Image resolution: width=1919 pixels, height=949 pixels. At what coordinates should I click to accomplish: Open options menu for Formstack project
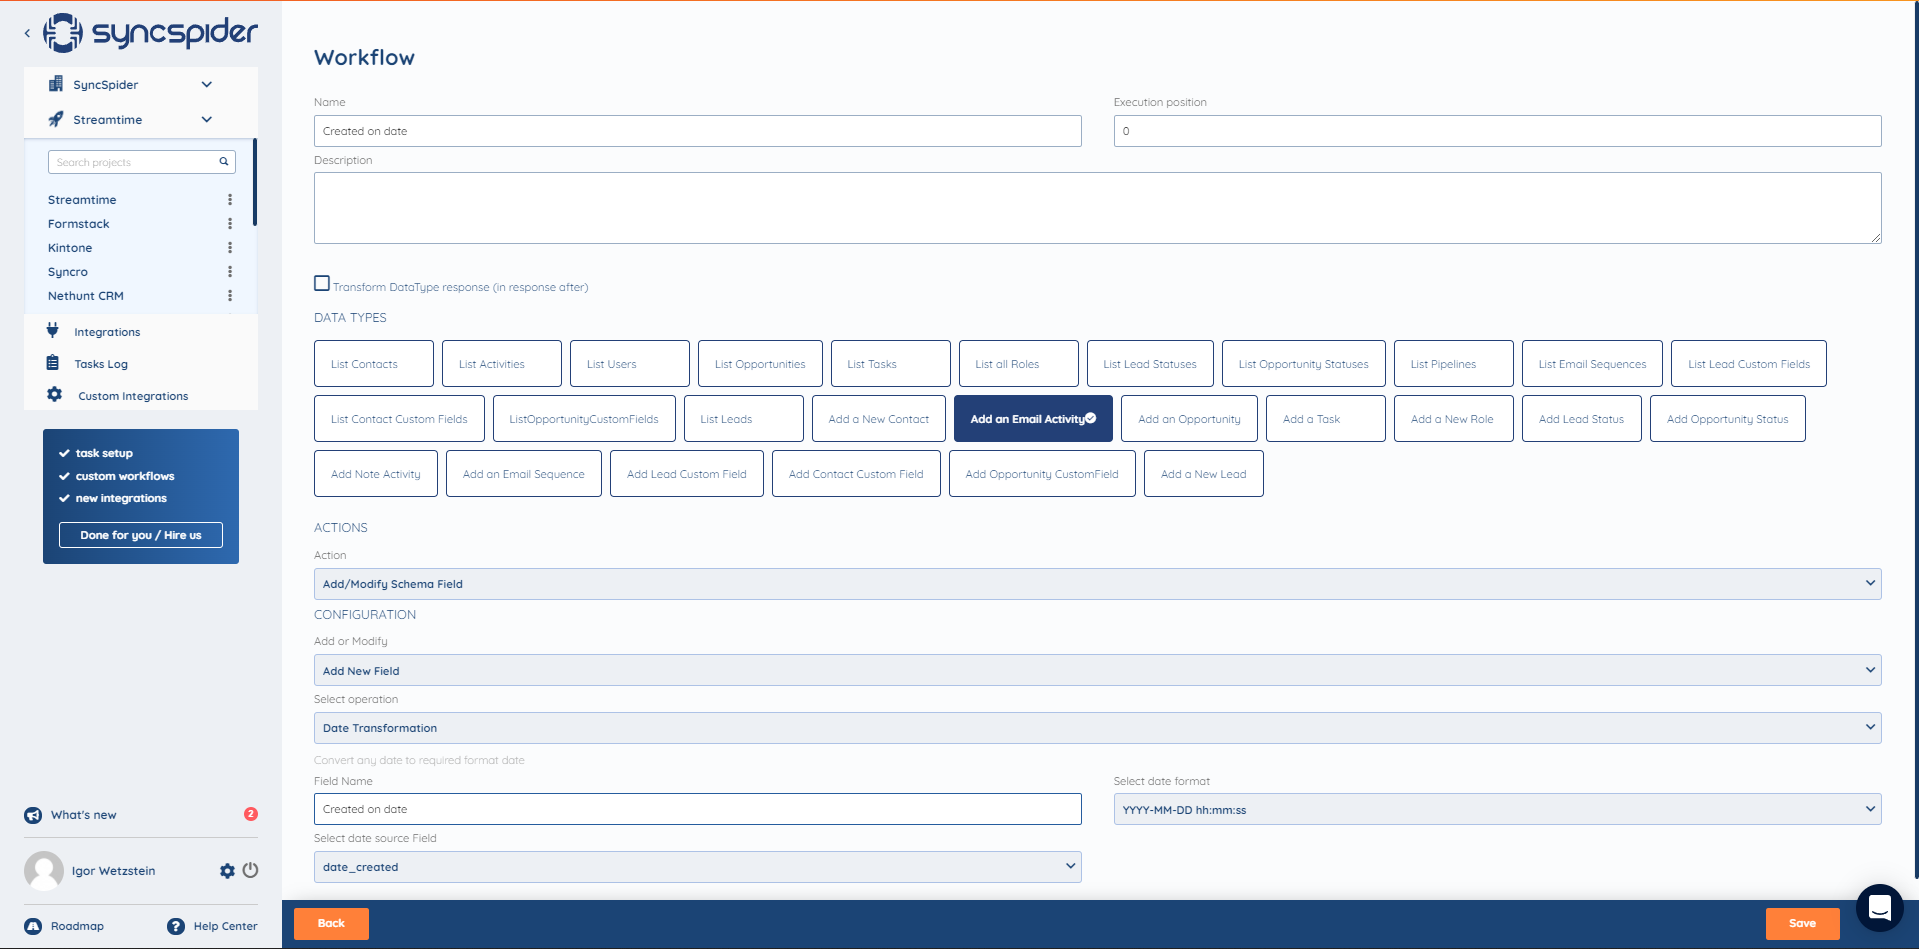230,224
